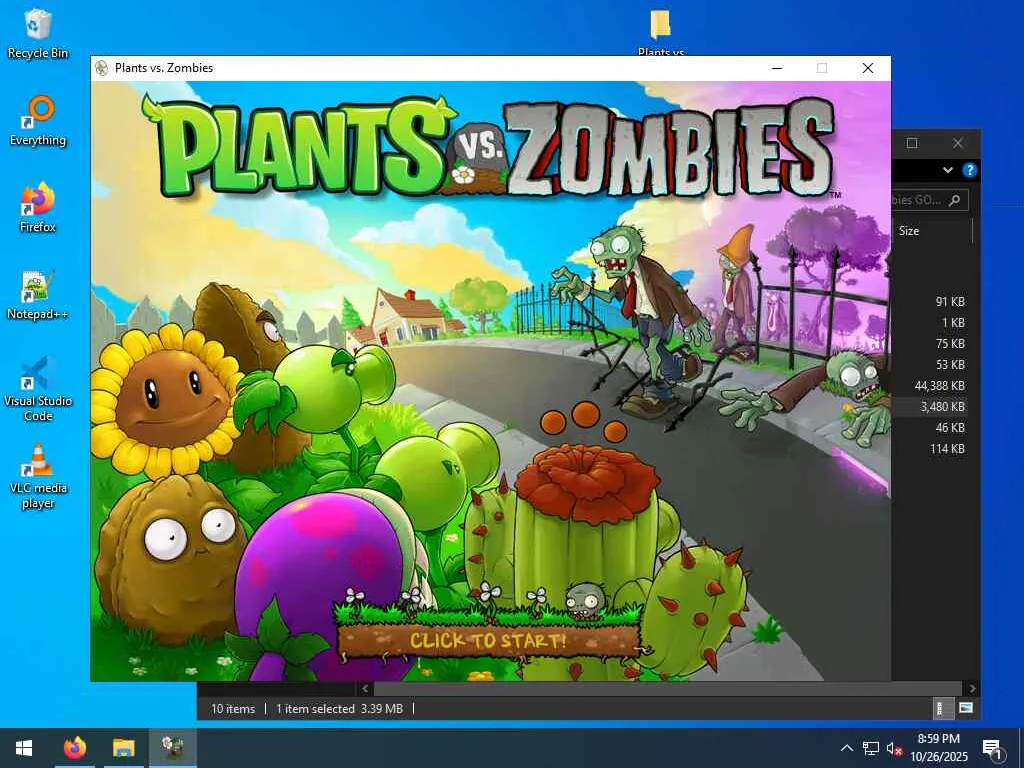Open the network status tray icon
The height and width of the screenshot is (768, 1024).
pyautogui.click(x=871, y=748)
